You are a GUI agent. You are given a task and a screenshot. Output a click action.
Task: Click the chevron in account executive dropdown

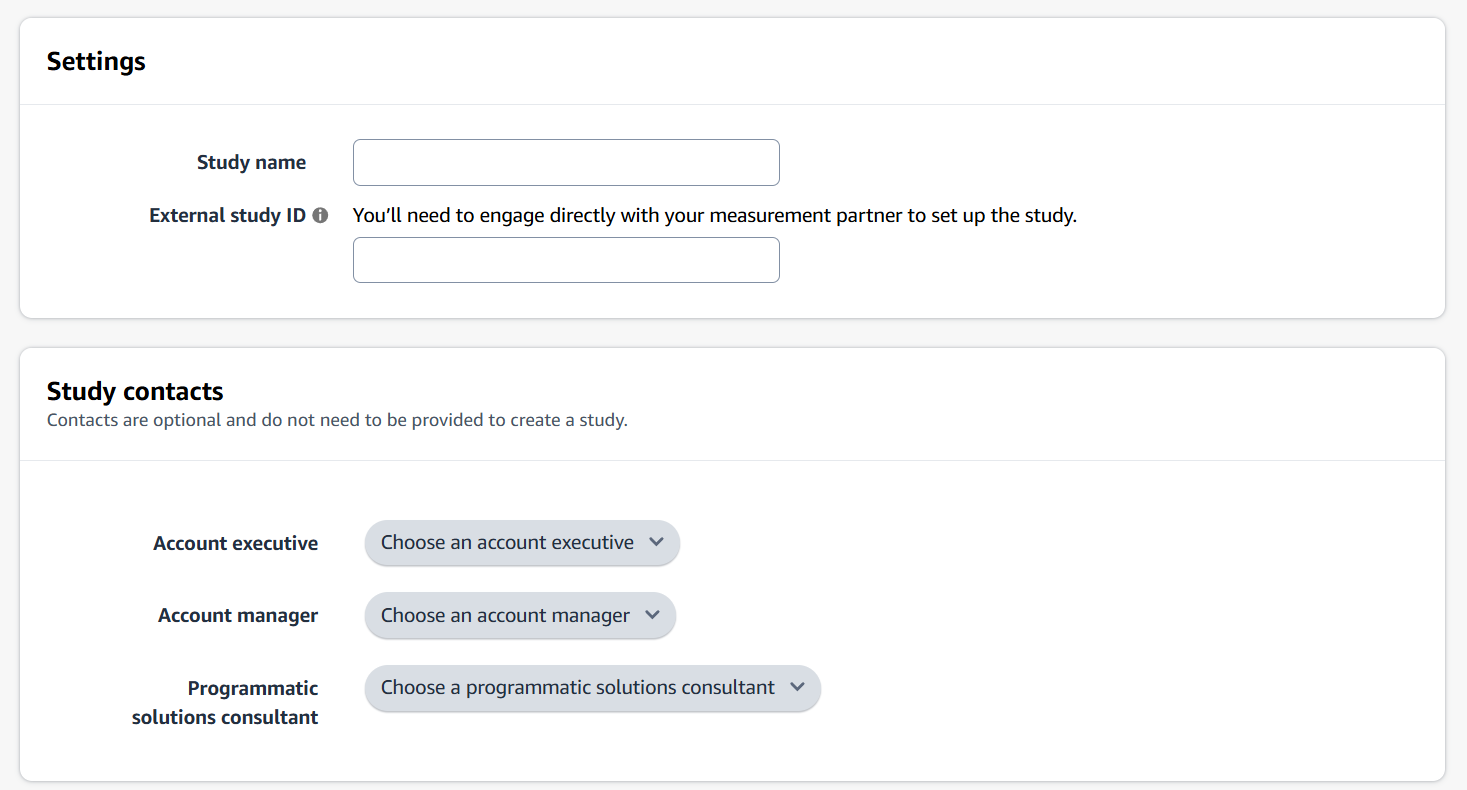(x=656, y=542)
